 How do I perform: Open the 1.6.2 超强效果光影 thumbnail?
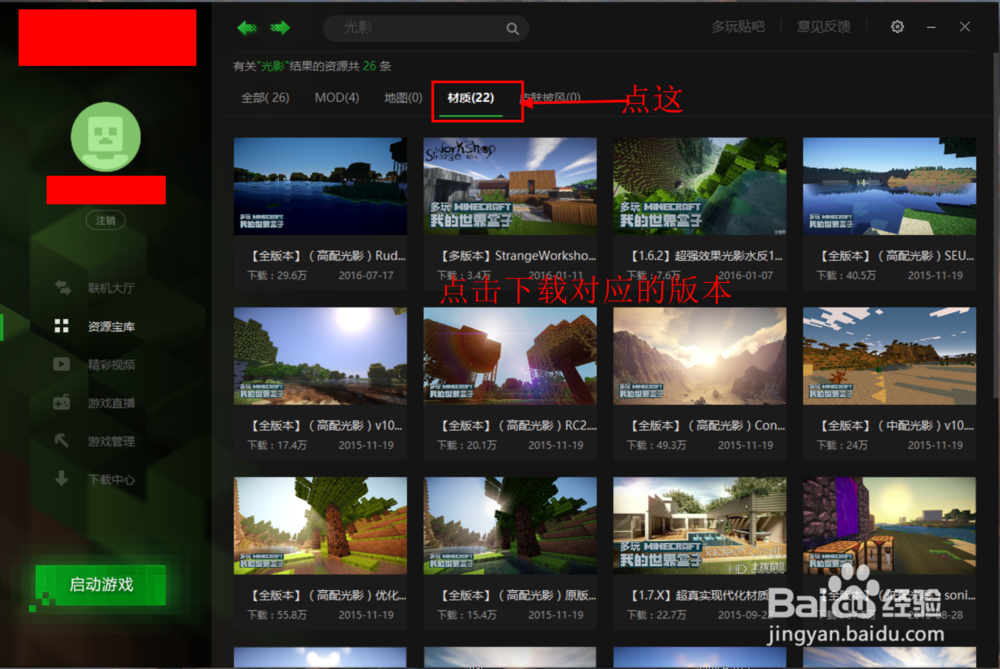pos(700,186)
